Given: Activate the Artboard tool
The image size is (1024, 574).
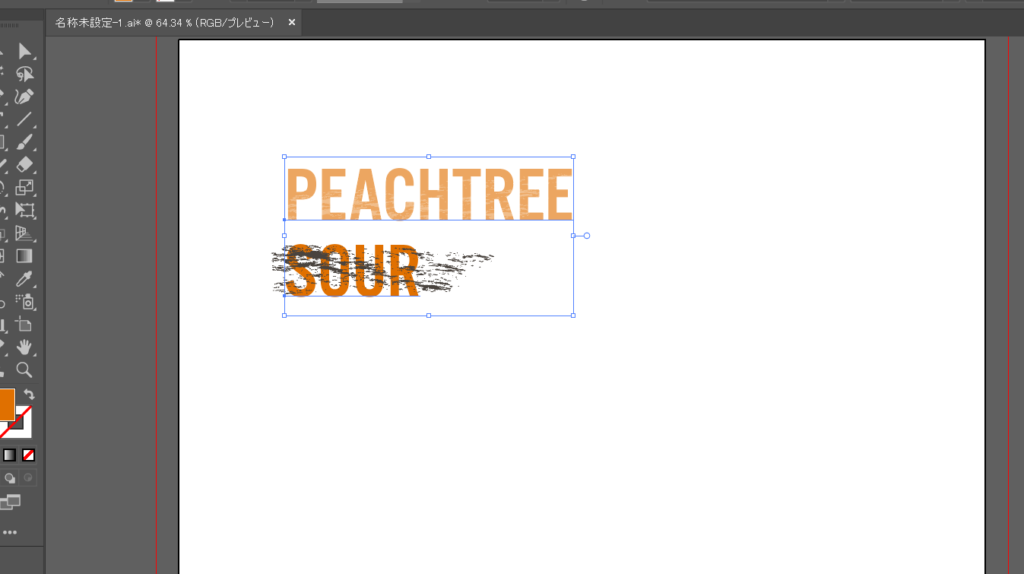Looking at the screenshot, I should (24, 325).
